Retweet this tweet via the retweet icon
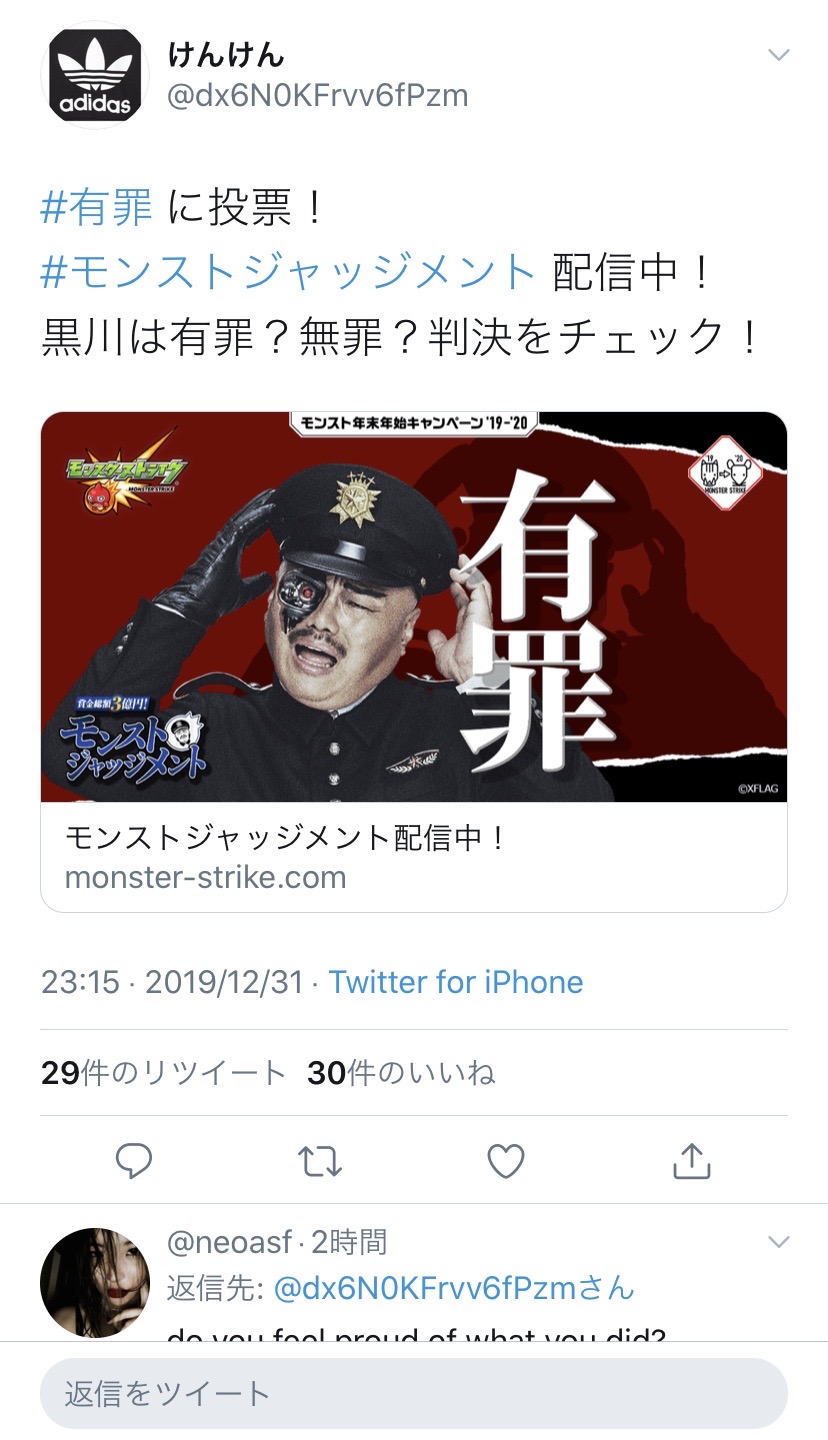This screenshot has width=828, height=1440. 320,1161
